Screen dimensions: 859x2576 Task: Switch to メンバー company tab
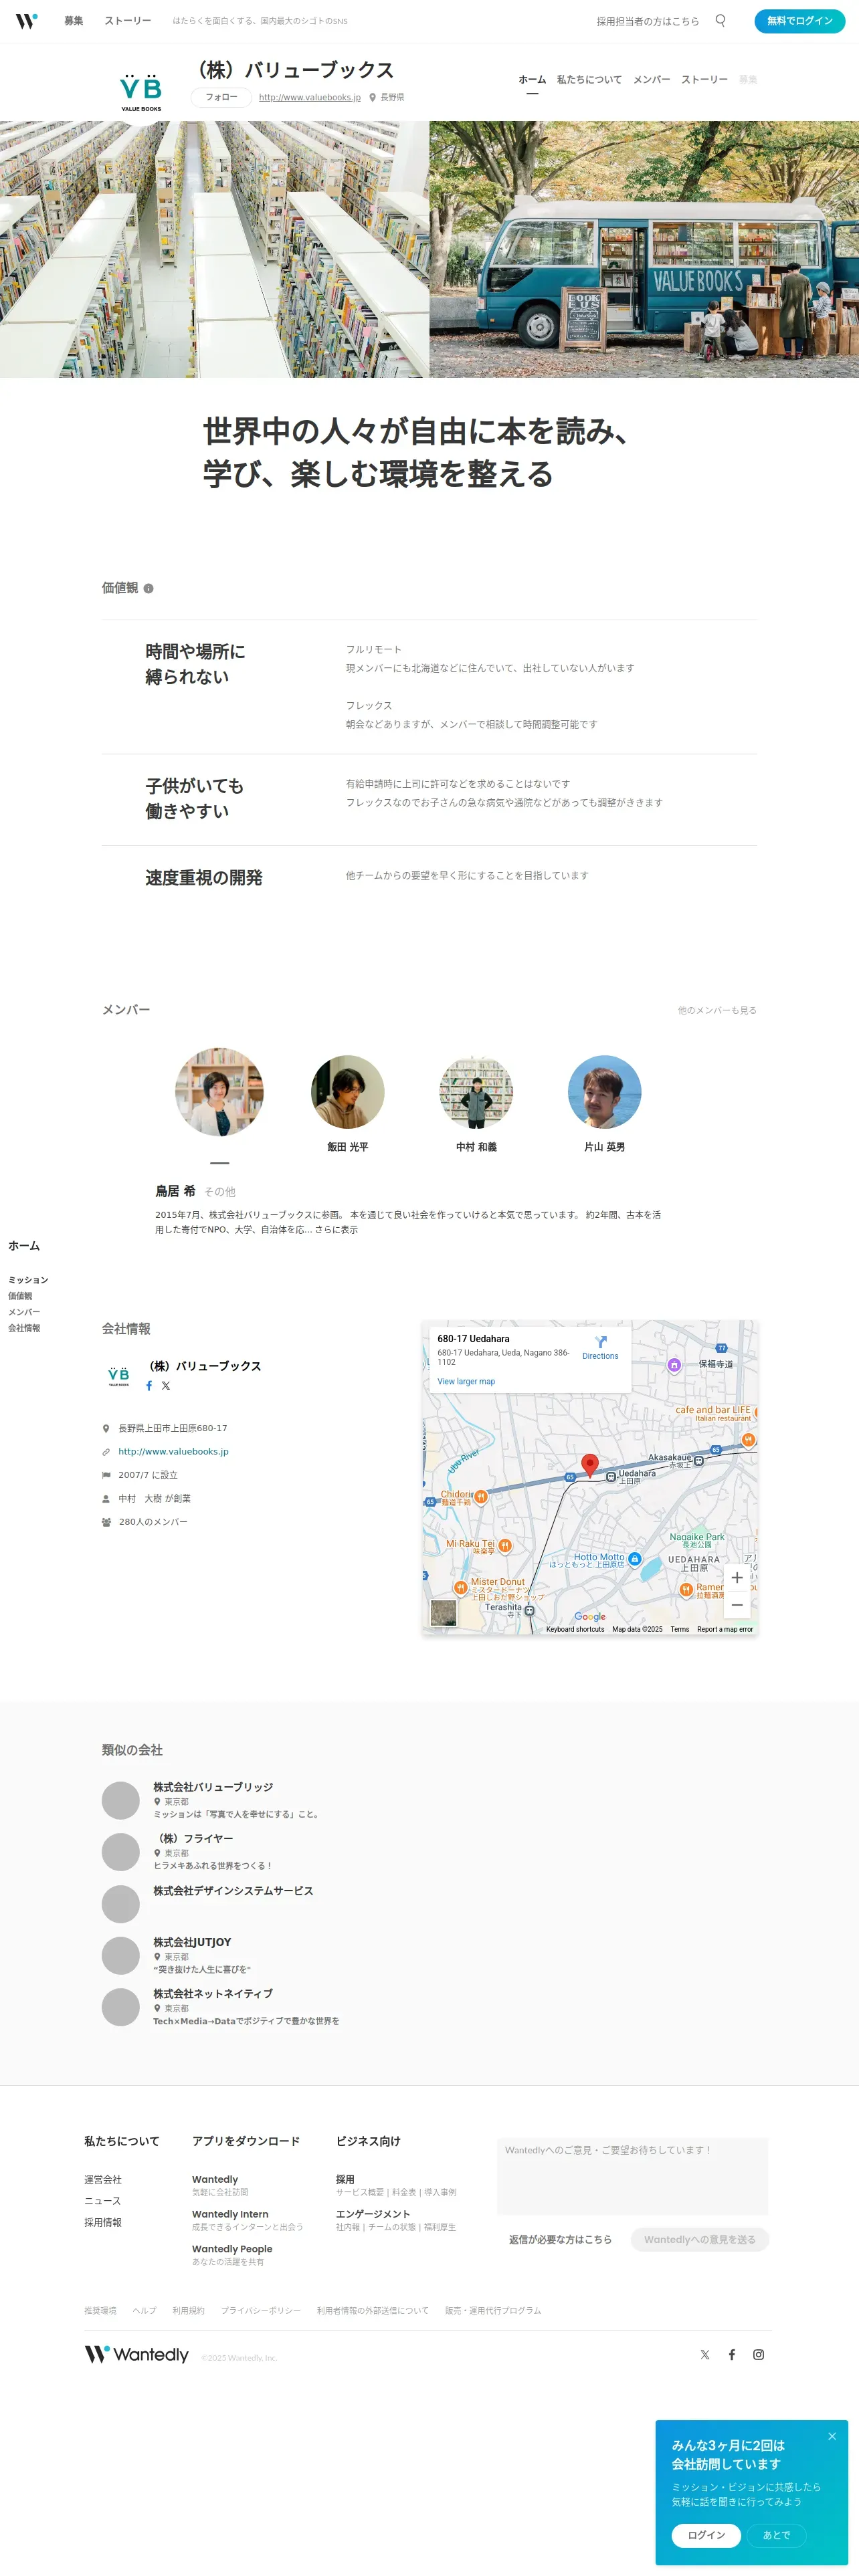[x=651, y=79]
